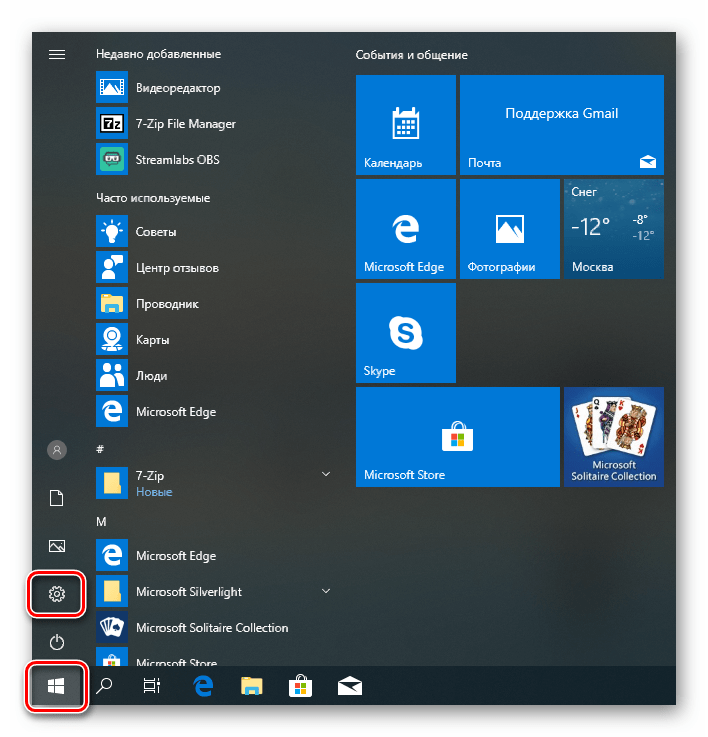Open the Microsoft Solitaire Collection tile
The width and height of the screenshot is (708, 737).
[614, 437]
